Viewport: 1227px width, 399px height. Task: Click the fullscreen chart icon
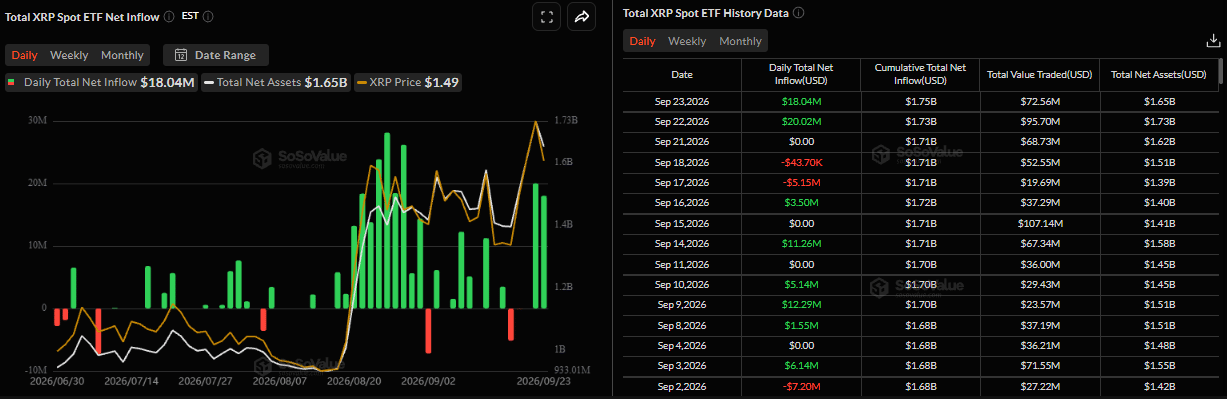point(546,16)
